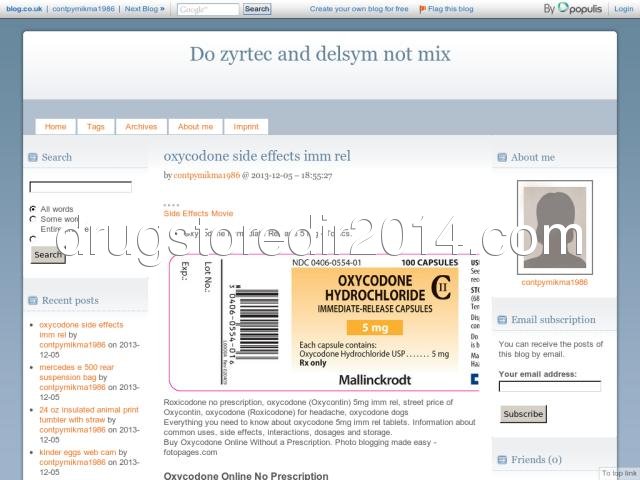The image size is (640, 480).
Task: Open recent post oxycodone side effects imm rel
Action: 81,329
